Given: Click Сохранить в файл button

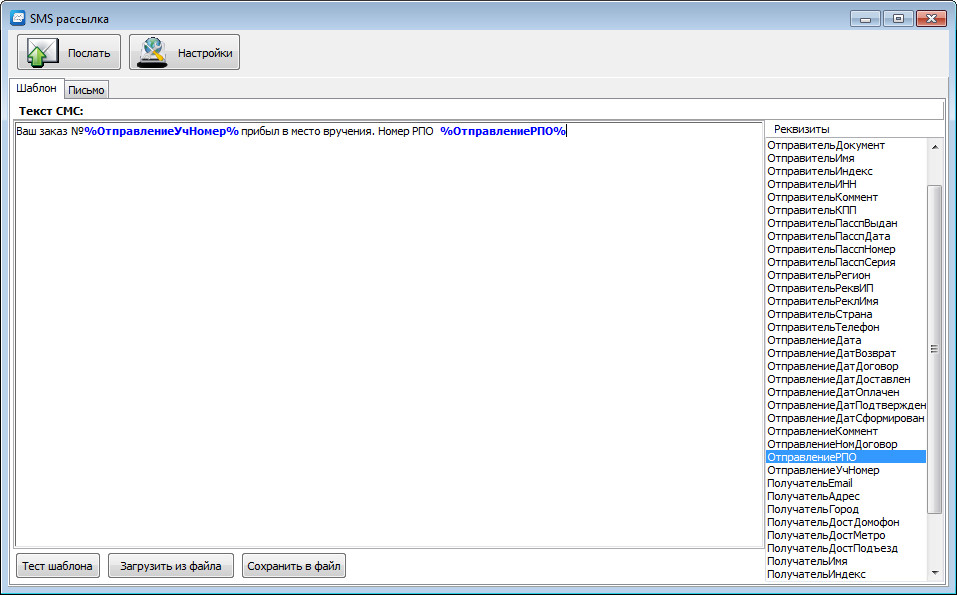Looking at the screenshot, I should [294, 566].
